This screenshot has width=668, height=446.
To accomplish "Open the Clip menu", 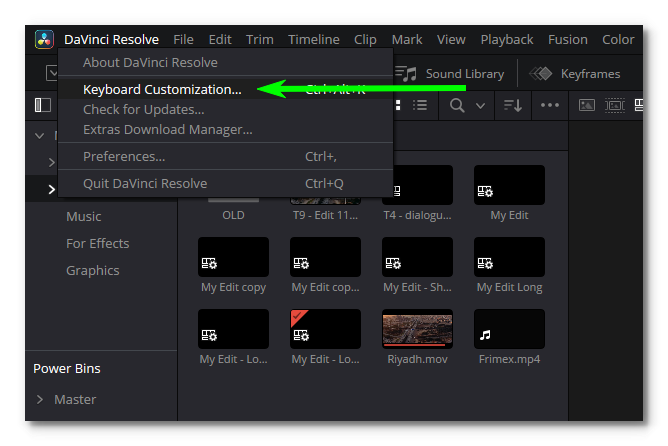I will 365,40.
